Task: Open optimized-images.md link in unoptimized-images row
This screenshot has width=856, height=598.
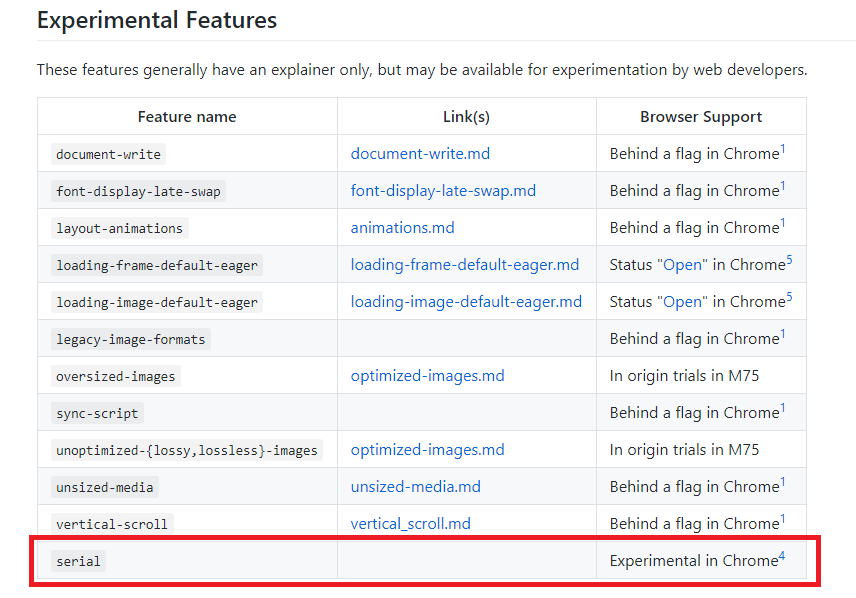Action: (x=427, y=449)
